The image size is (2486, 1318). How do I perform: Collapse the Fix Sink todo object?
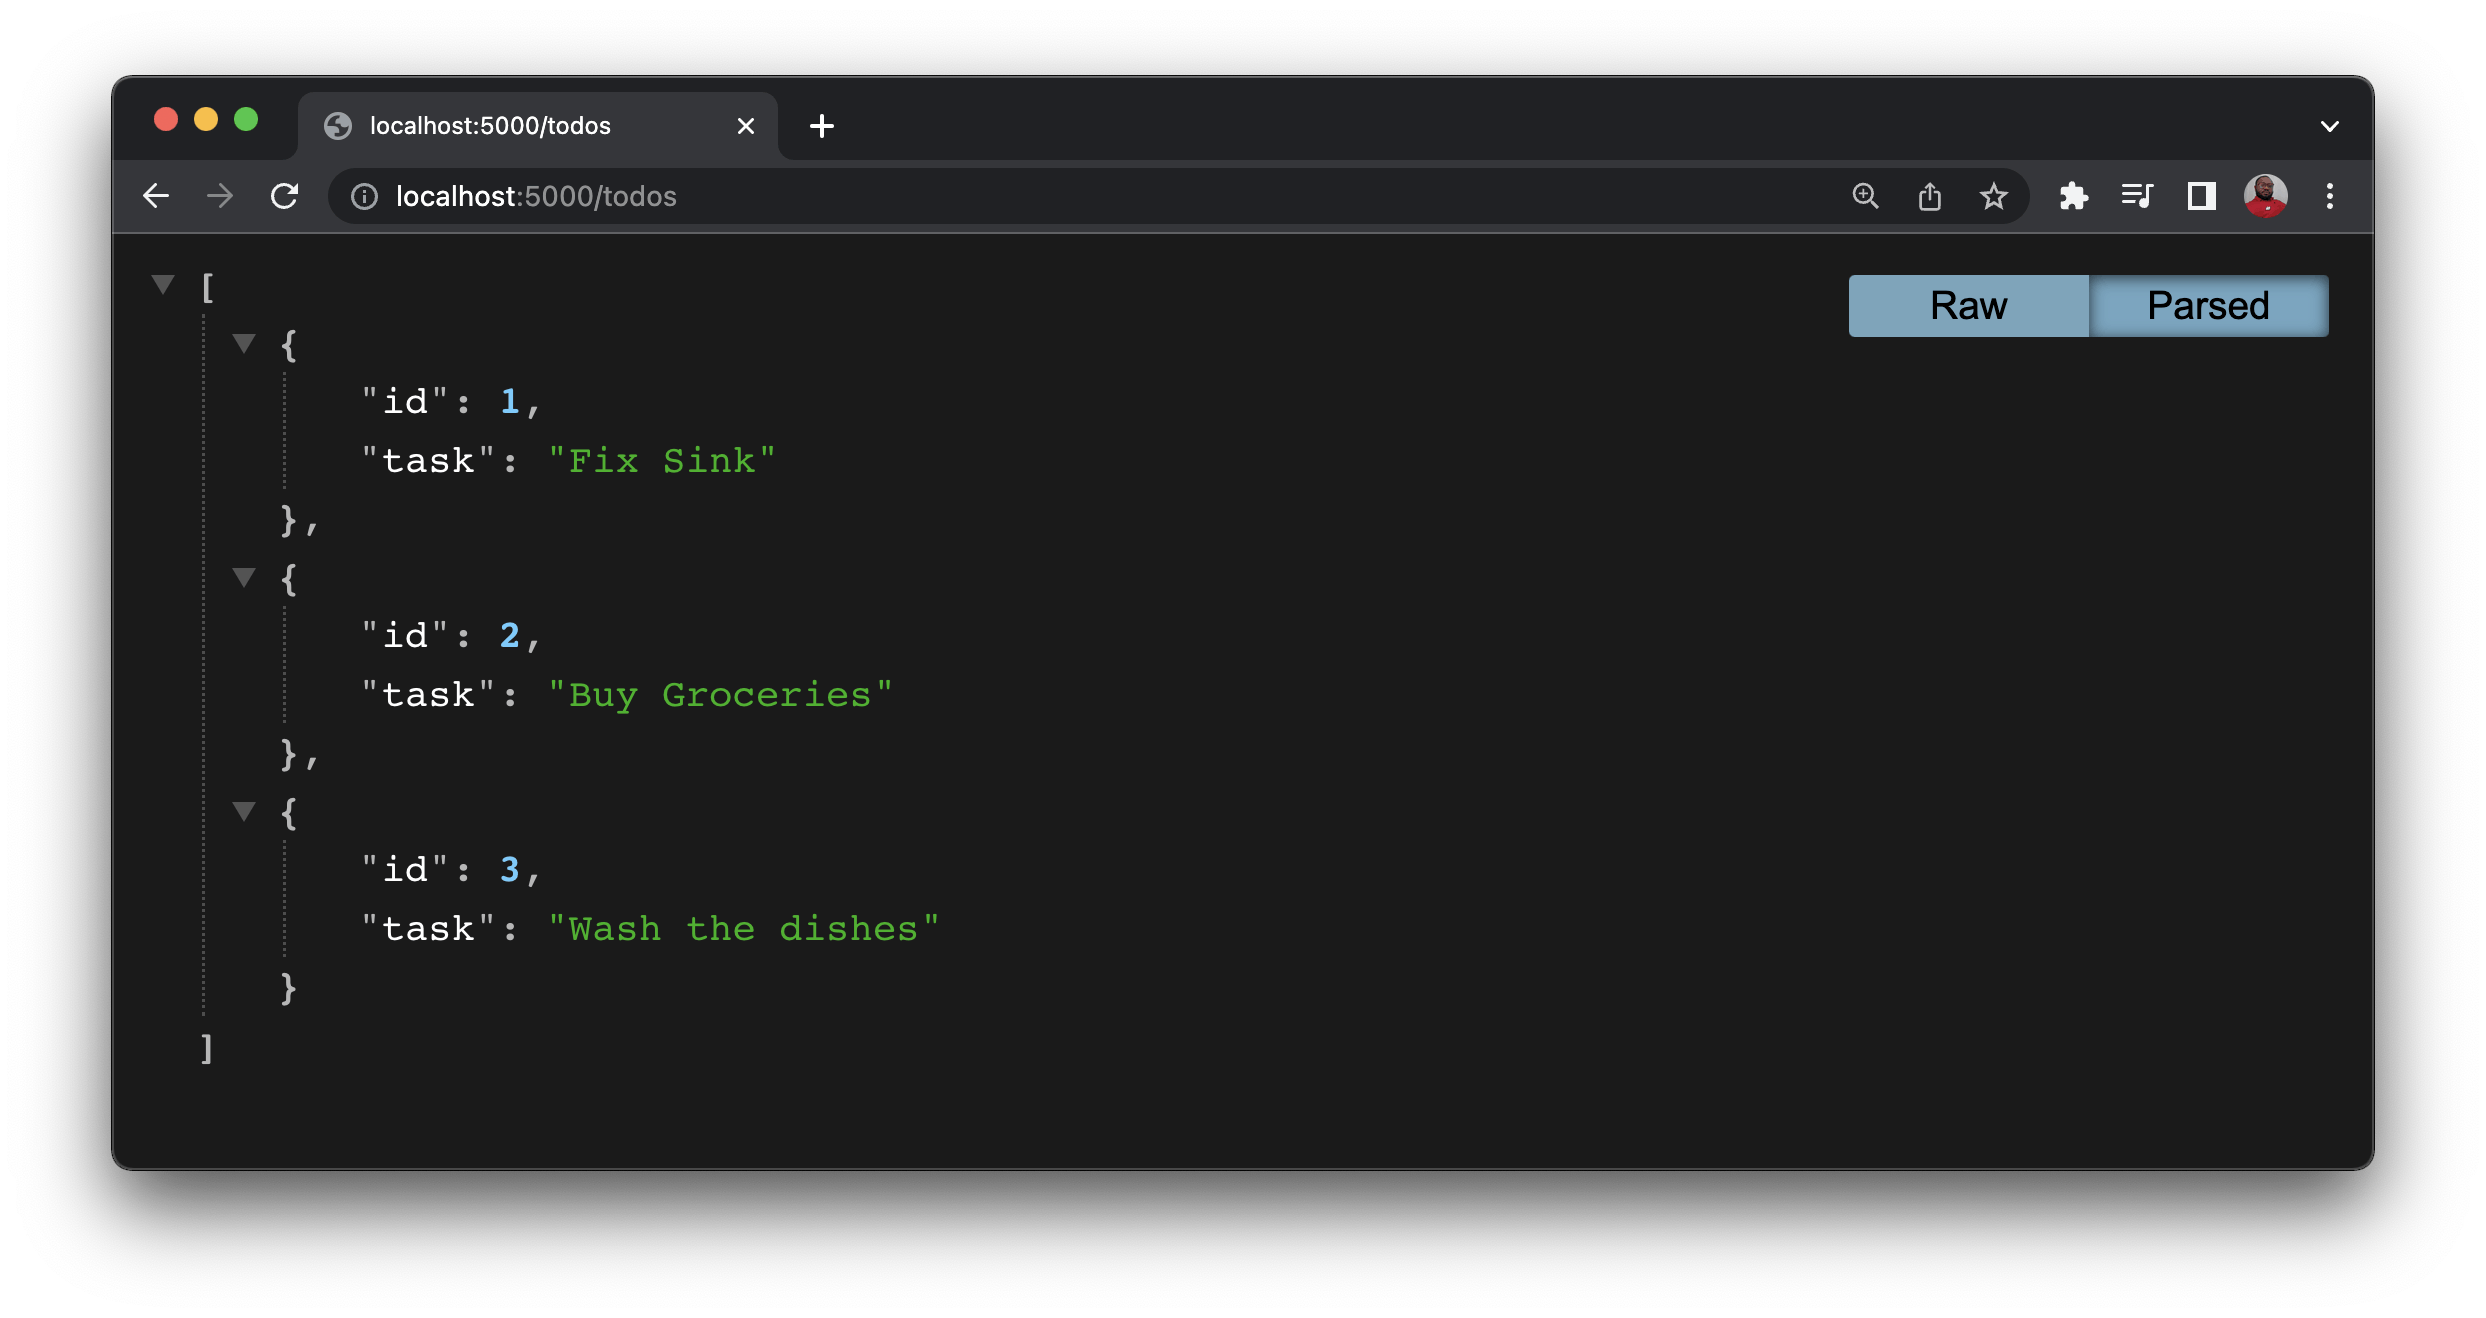point(244,342)
